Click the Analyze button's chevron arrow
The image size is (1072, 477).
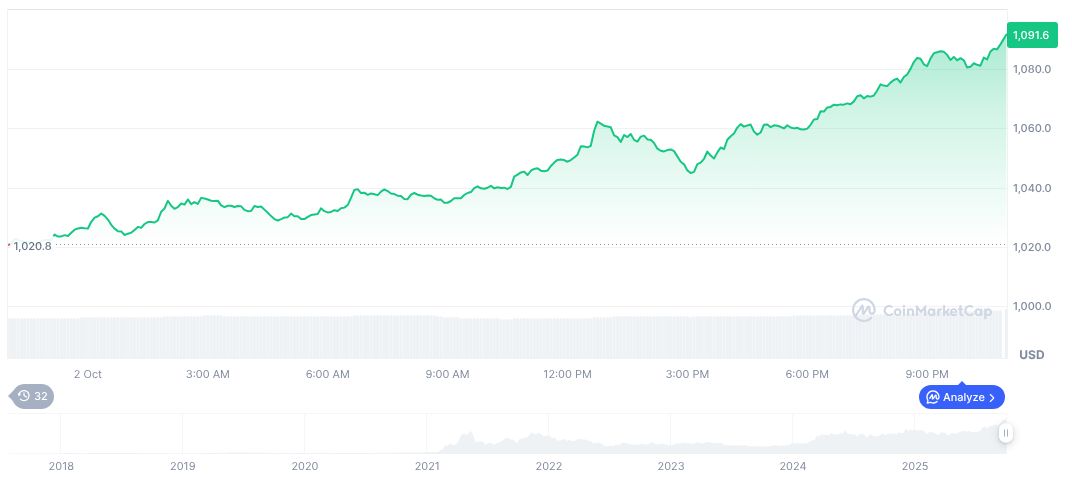coord(992,397)
